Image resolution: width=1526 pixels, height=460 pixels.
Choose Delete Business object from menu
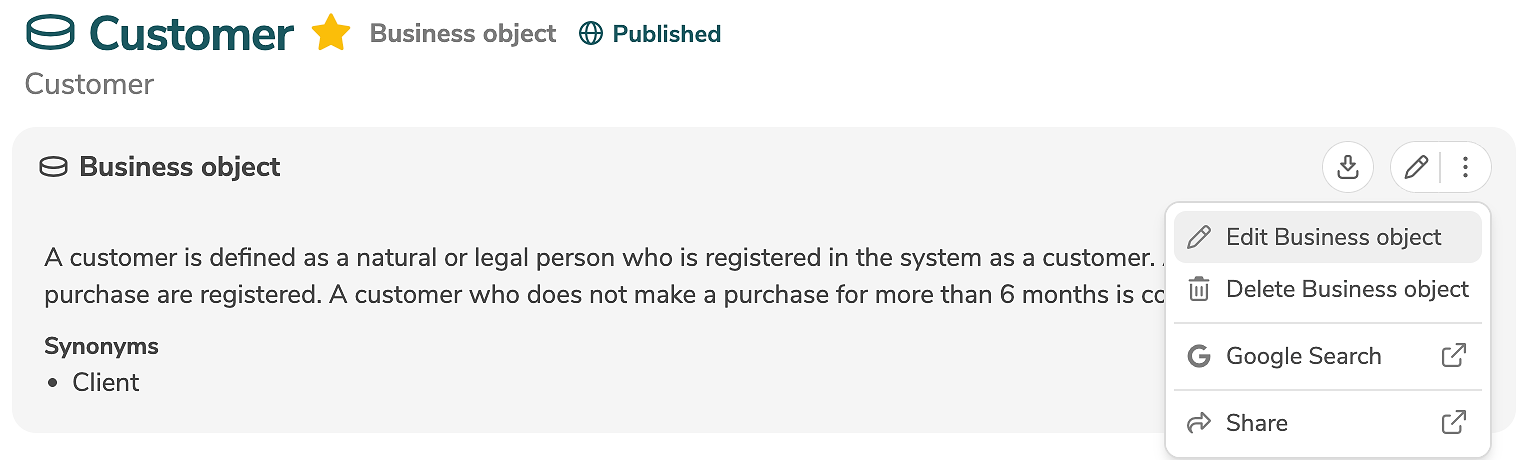tap(1346, 290)
